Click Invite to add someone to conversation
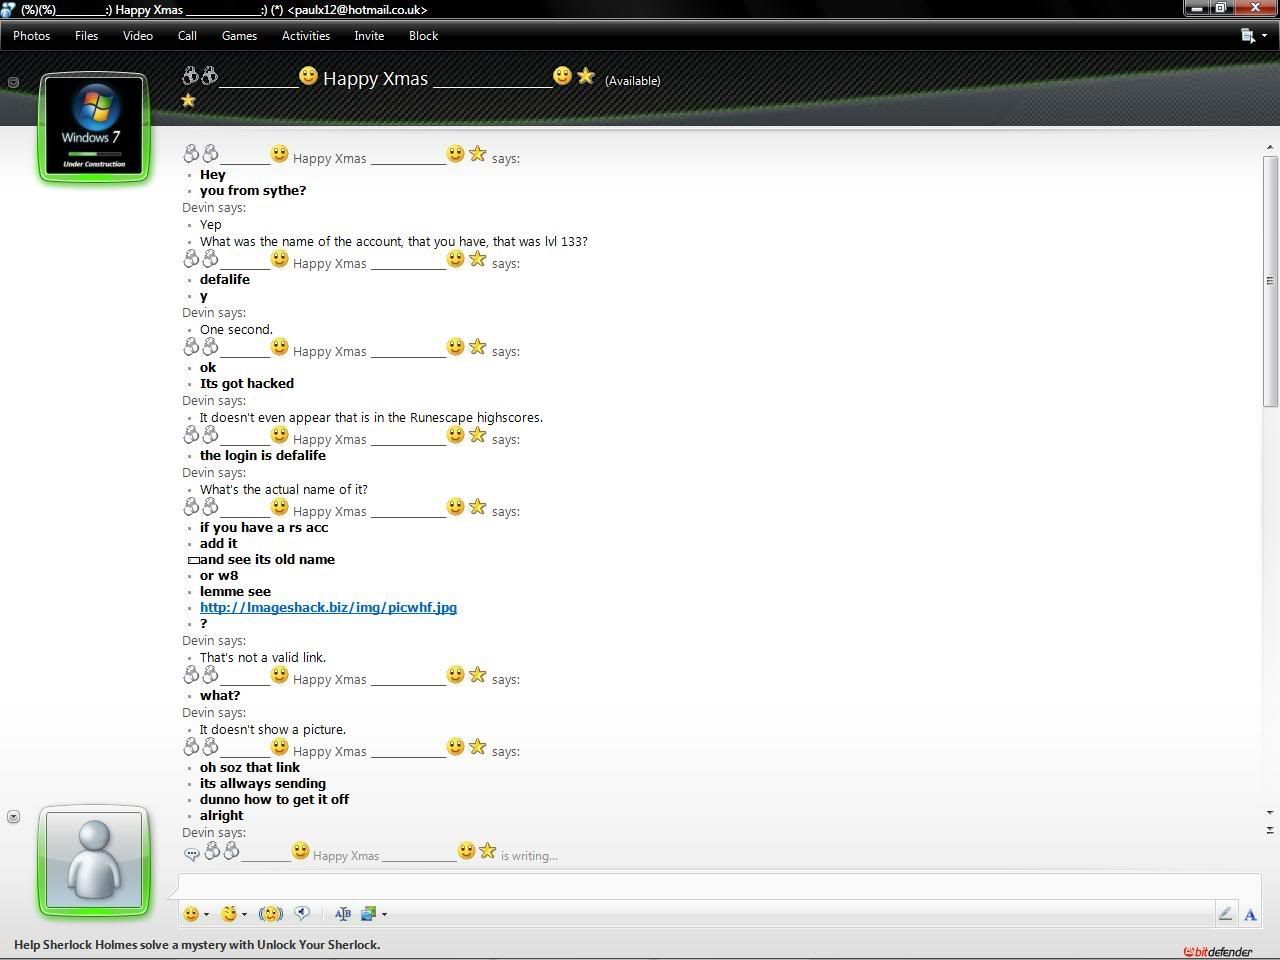 pos(369,35)
